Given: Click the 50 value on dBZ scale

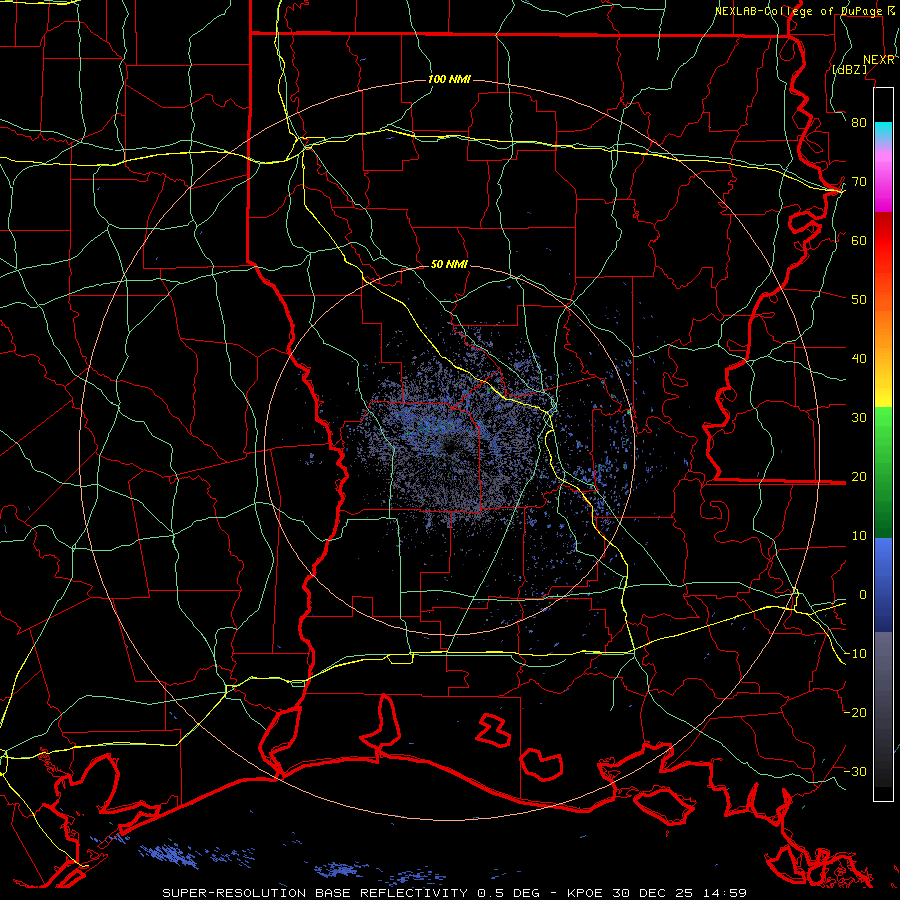Looking at the screenshot, I should [859, 300].
